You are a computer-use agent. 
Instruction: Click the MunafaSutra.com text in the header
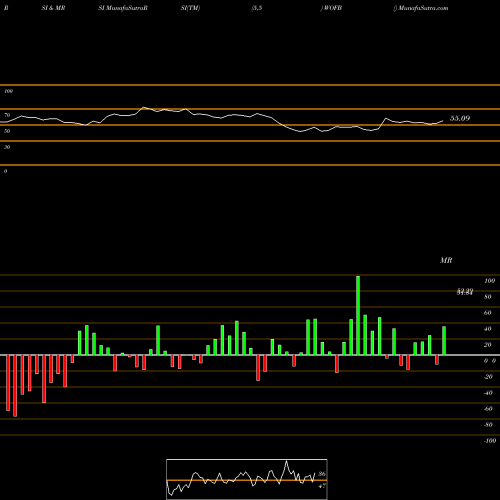tap(423, 8)
